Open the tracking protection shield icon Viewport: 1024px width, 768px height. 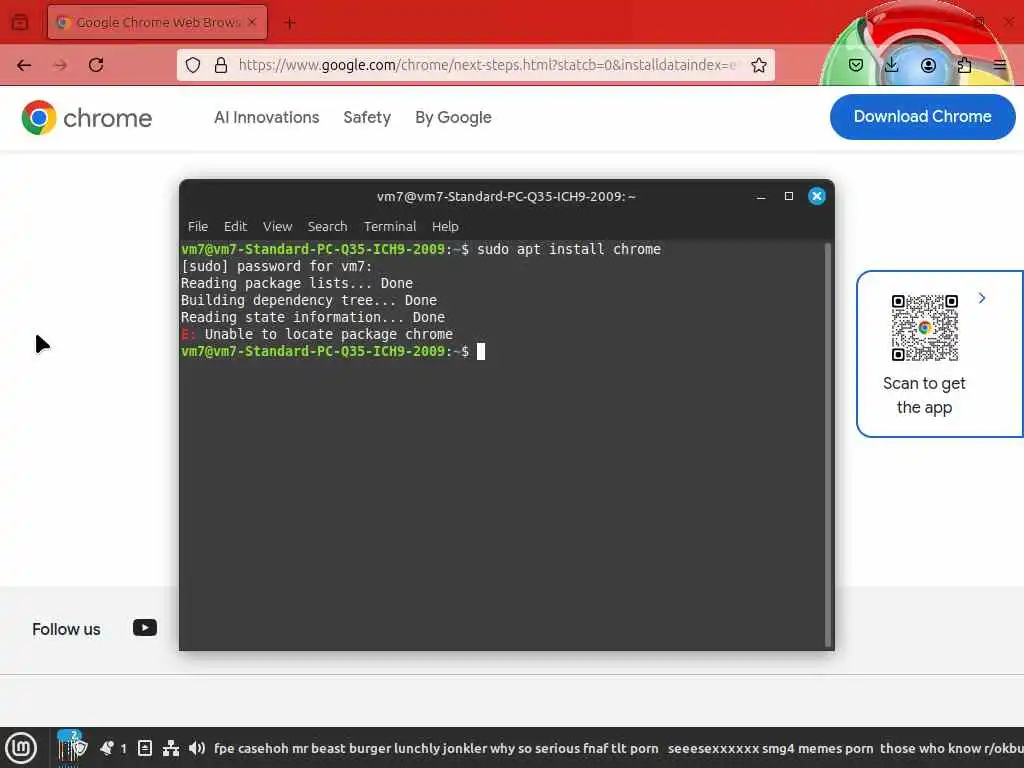tap(193, 65)
